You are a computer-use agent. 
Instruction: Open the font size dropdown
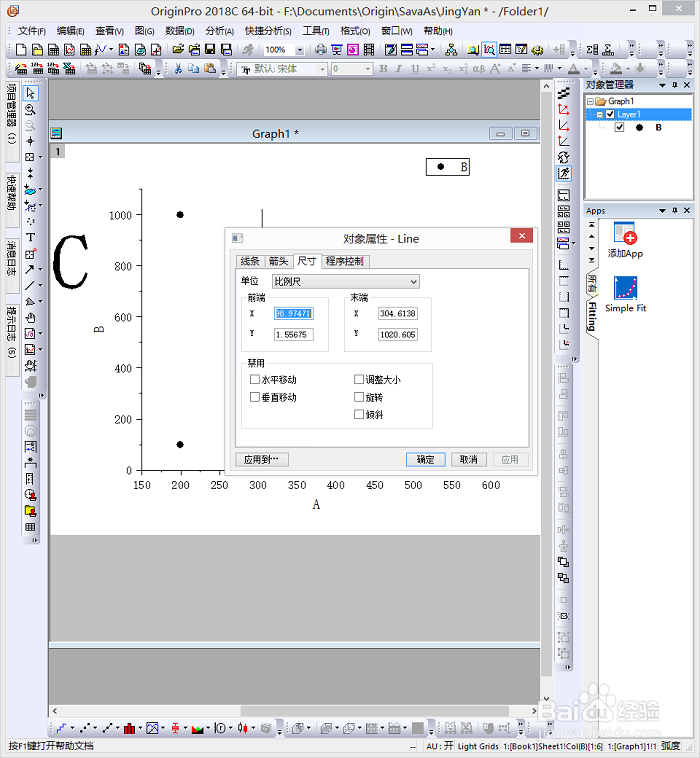coord(368,69)
